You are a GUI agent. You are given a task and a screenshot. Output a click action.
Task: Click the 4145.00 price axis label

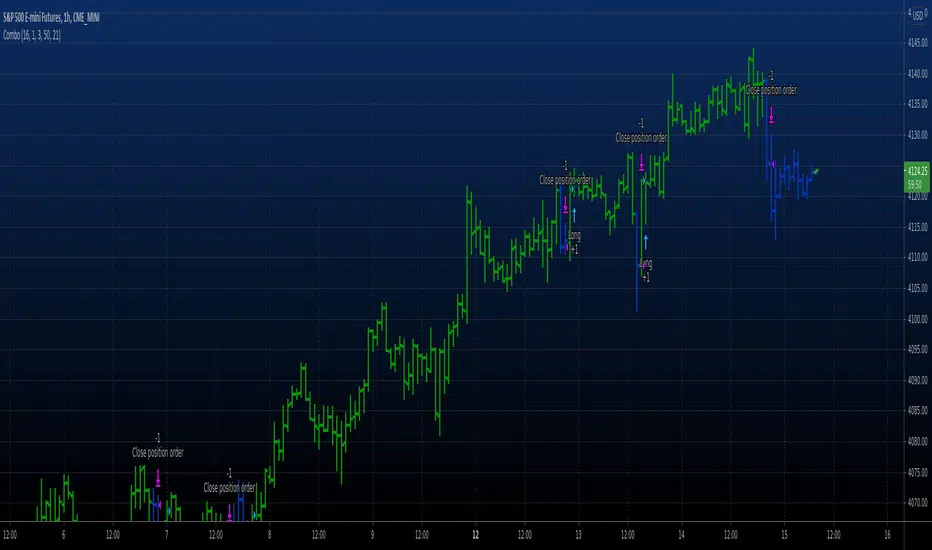tap(917, 43)
